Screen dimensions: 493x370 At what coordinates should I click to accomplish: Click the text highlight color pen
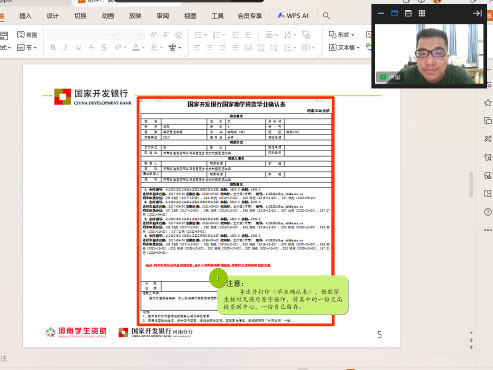pyautogui.click(x=154, y=48)
